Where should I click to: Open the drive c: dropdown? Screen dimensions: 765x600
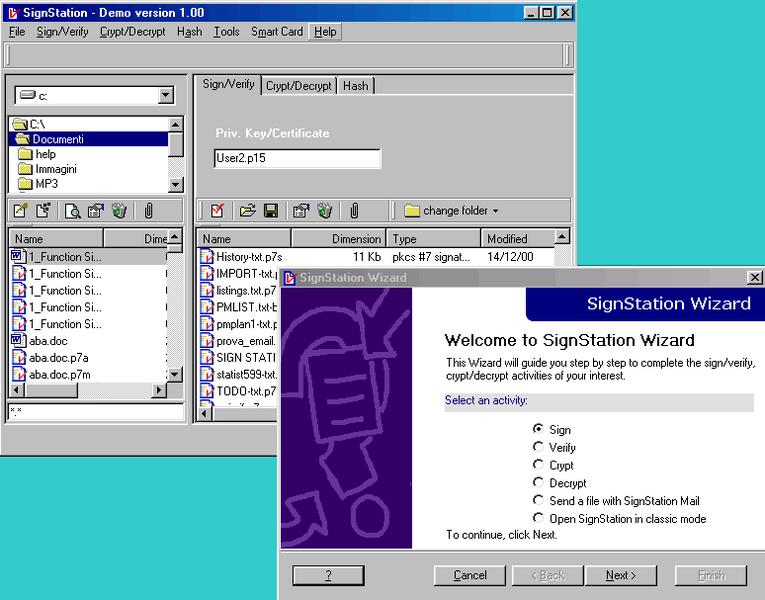166,95
